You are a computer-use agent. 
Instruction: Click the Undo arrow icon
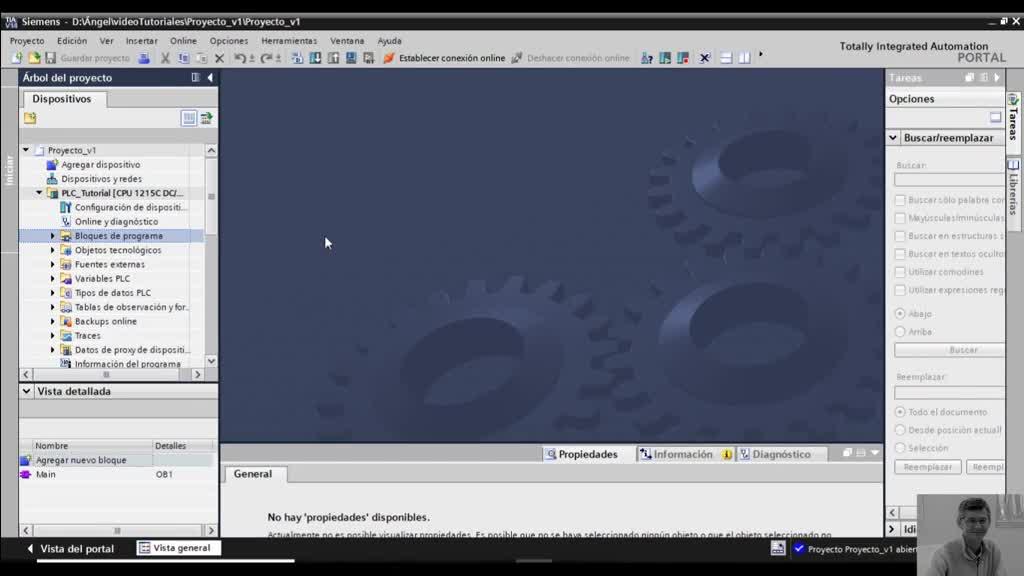click(240, 58)
